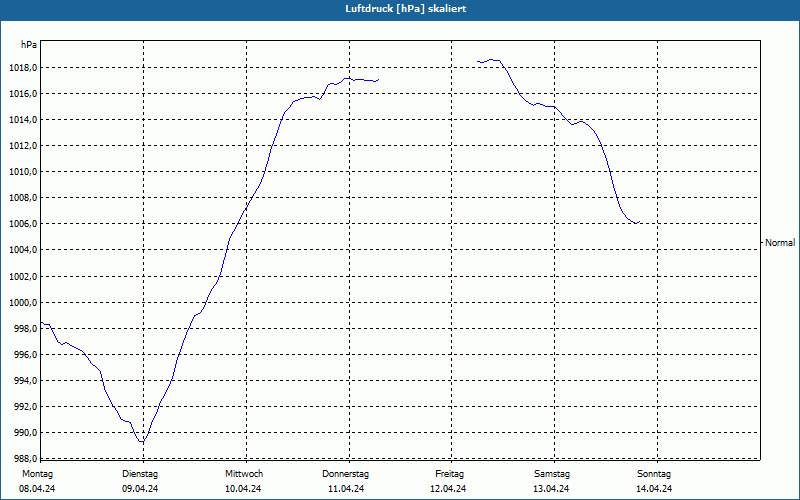Click the hPa unit label
Viewport: 800px width, 500px height.
click(29, 45)
